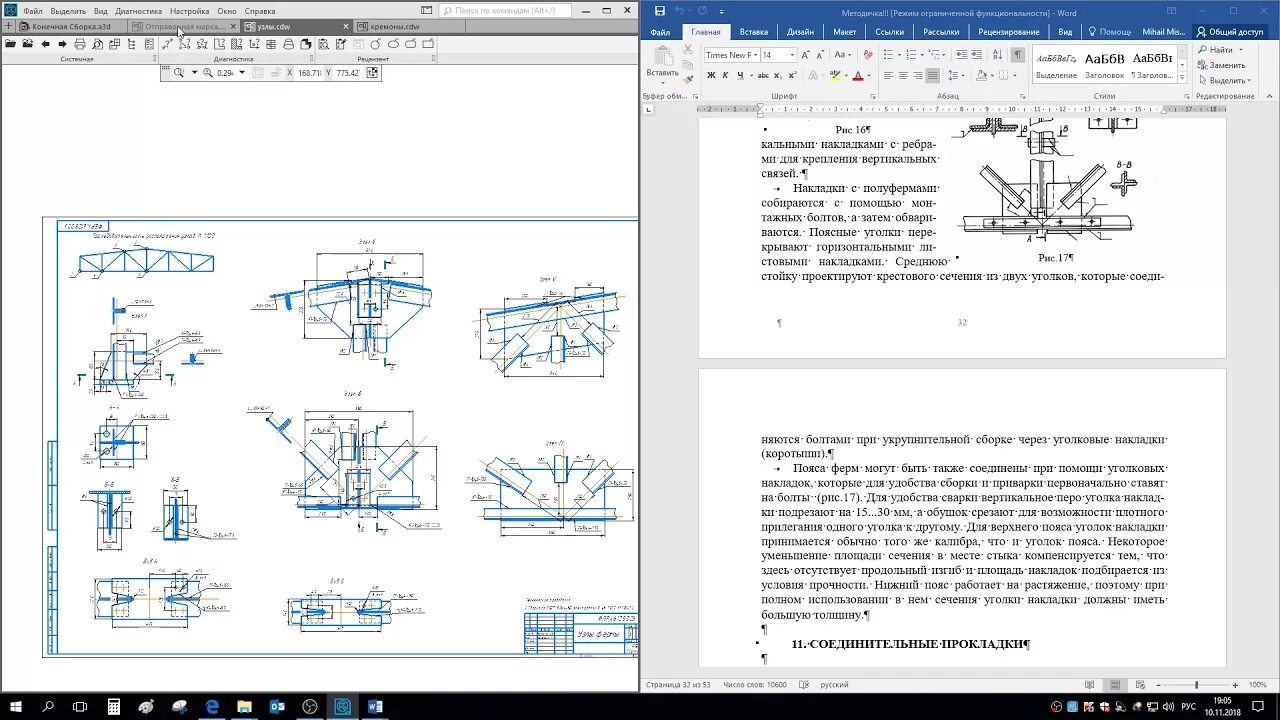Image resolution: width=1280 pixels, height=720 pixels.
Task: Click the zoom-in magnifier in KOMPAS floating bar
Action: (208, 72)
